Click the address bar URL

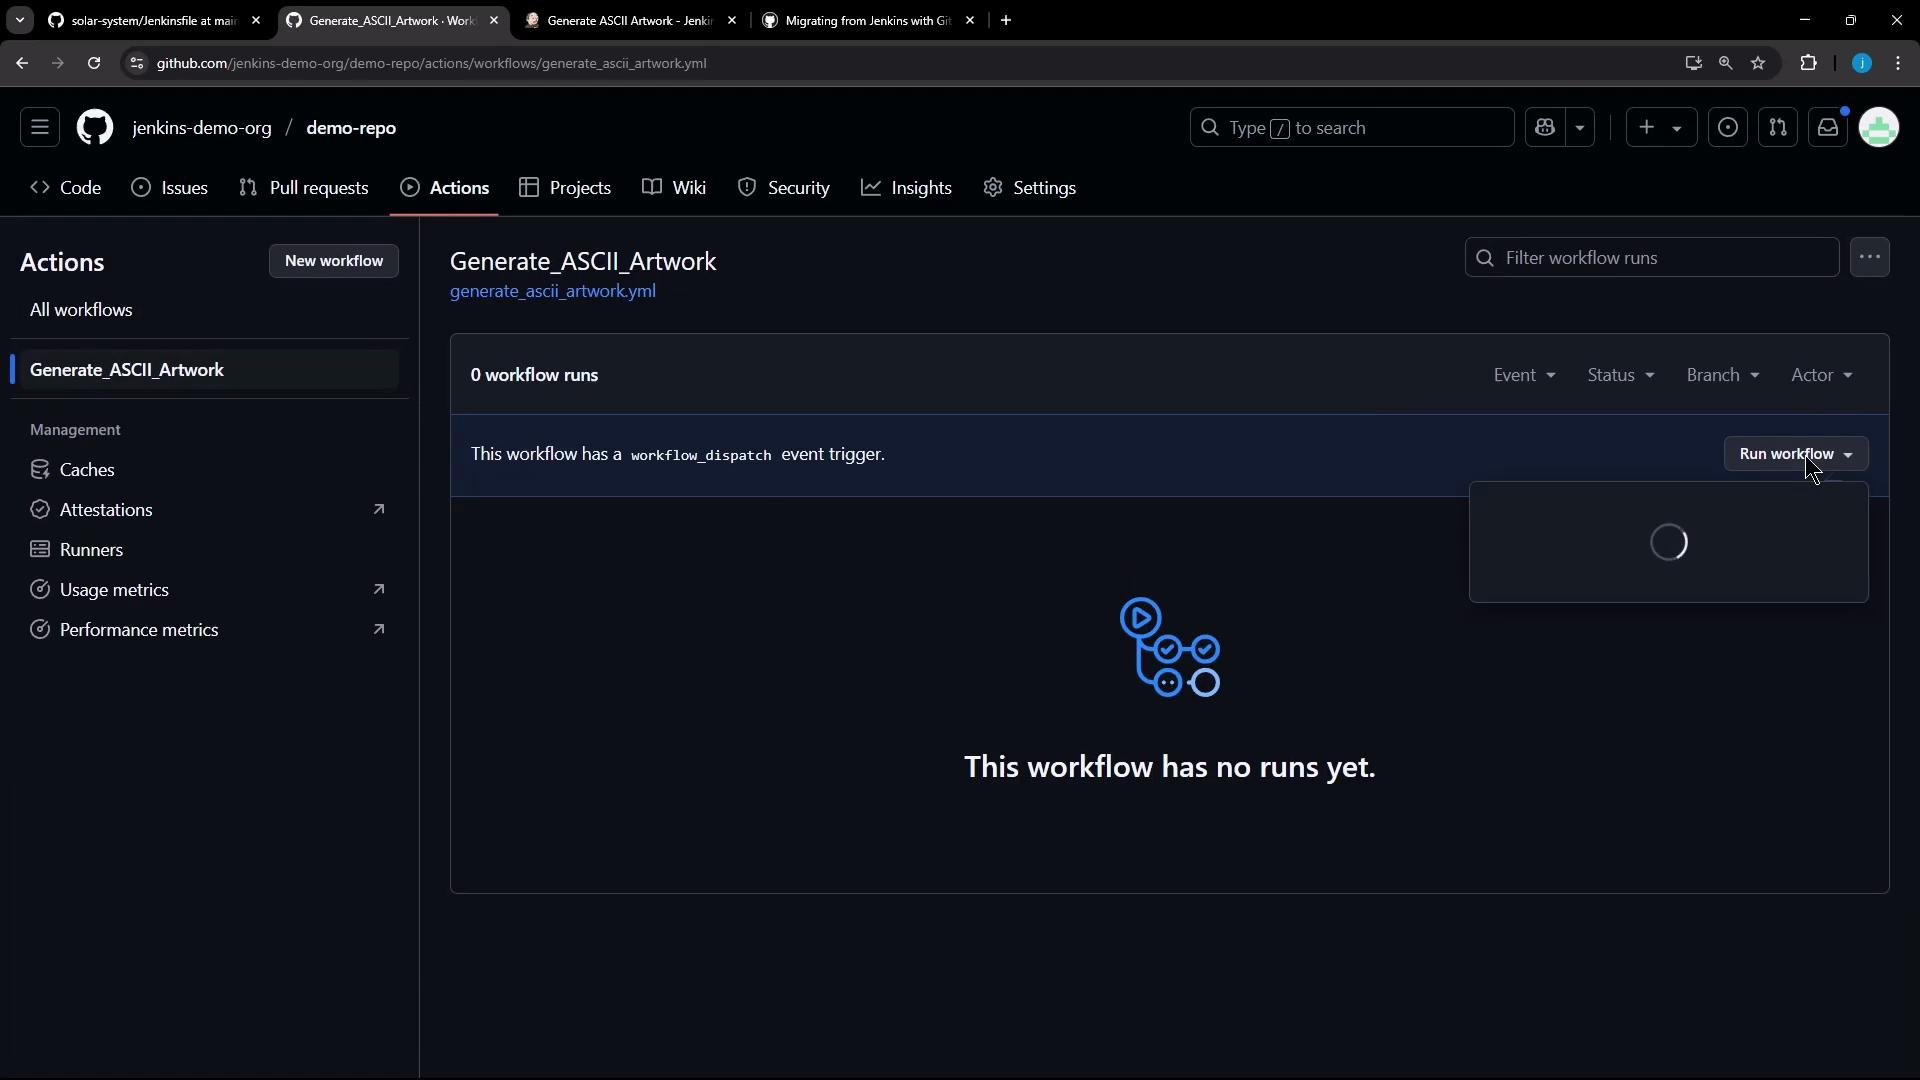point(431,63)
